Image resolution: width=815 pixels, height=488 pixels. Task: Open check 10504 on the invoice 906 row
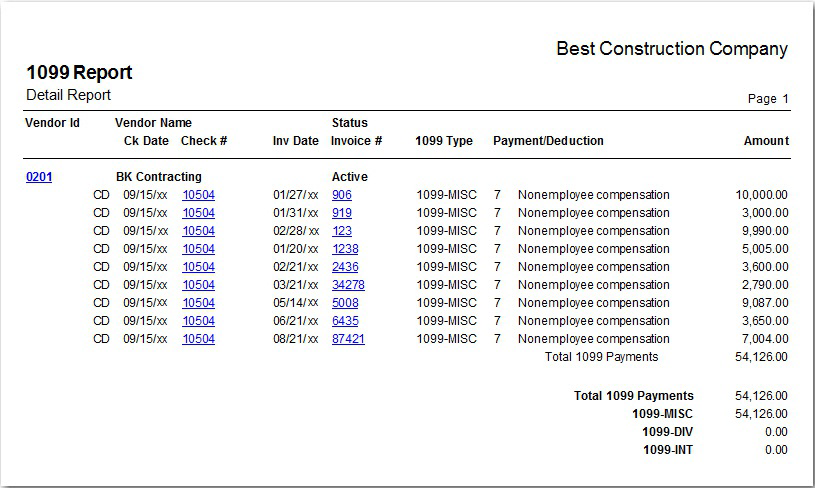point(199,195)
